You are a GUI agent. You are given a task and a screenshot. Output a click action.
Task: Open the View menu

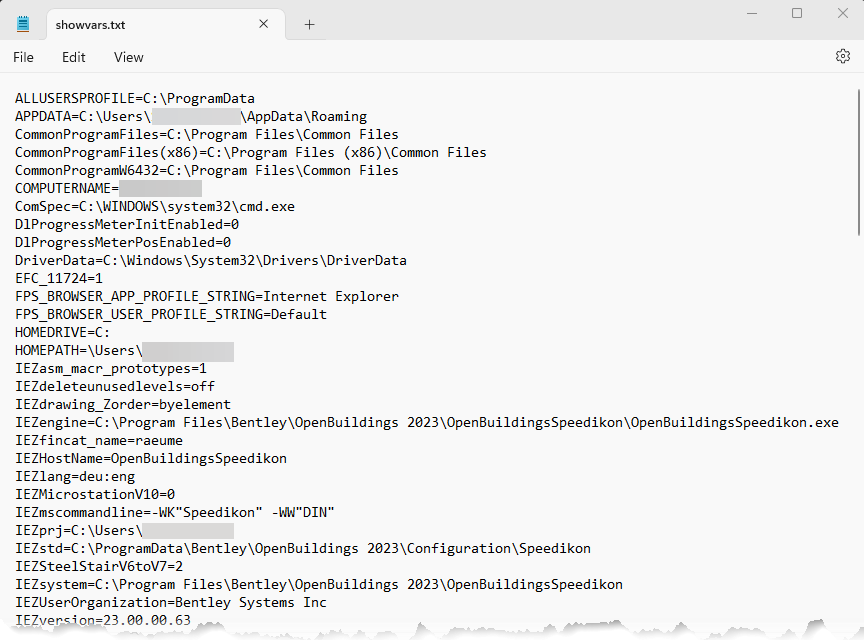[x=128, y=57]
